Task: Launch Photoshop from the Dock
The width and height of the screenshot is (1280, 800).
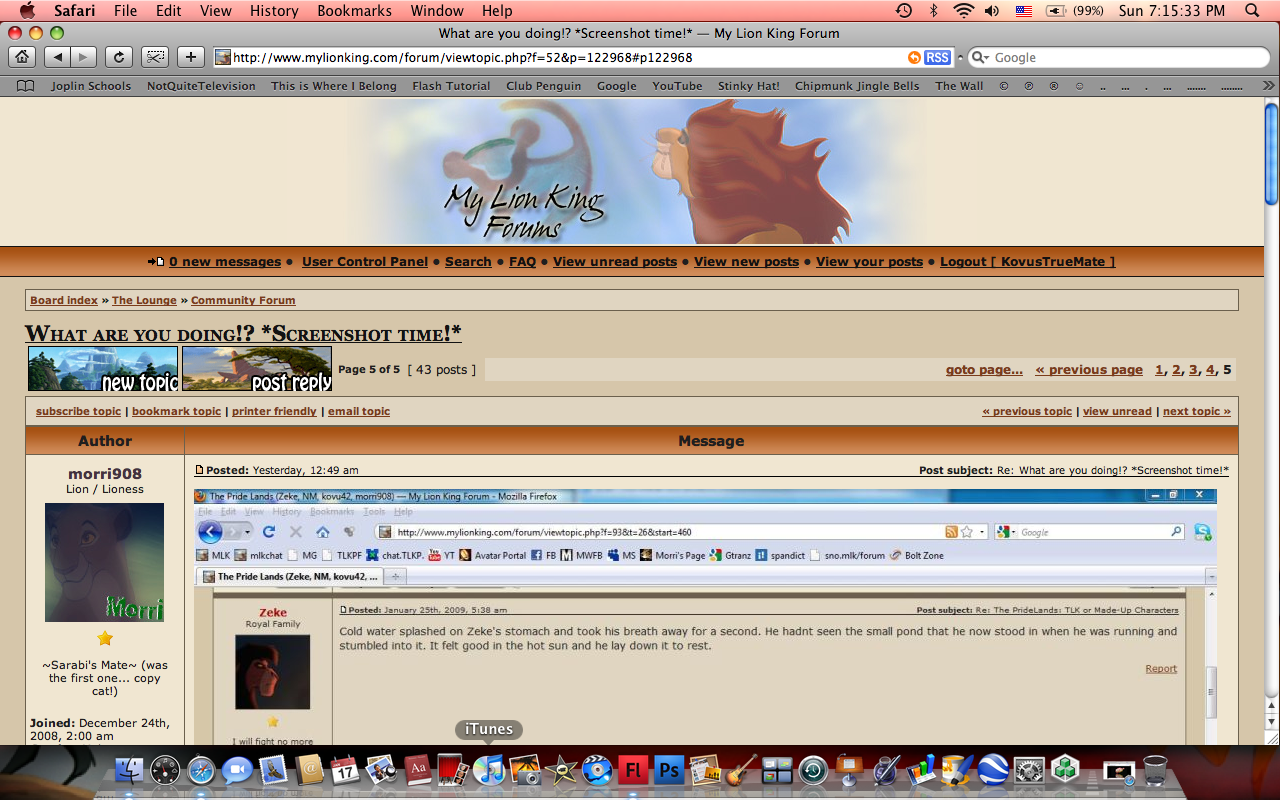Action: click(x=669, y=771)
